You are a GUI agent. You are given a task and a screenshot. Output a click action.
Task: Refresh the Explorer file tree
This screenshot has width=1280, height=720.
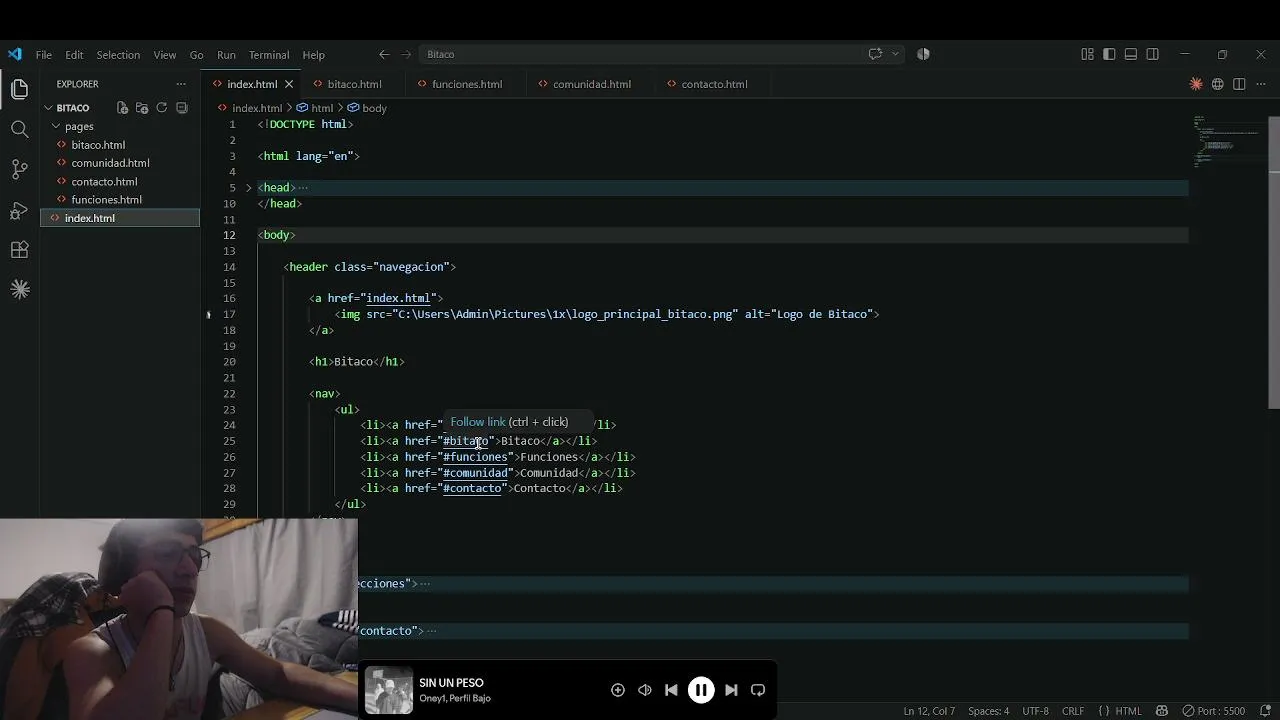pyautogui.click(x=161, y=107)
